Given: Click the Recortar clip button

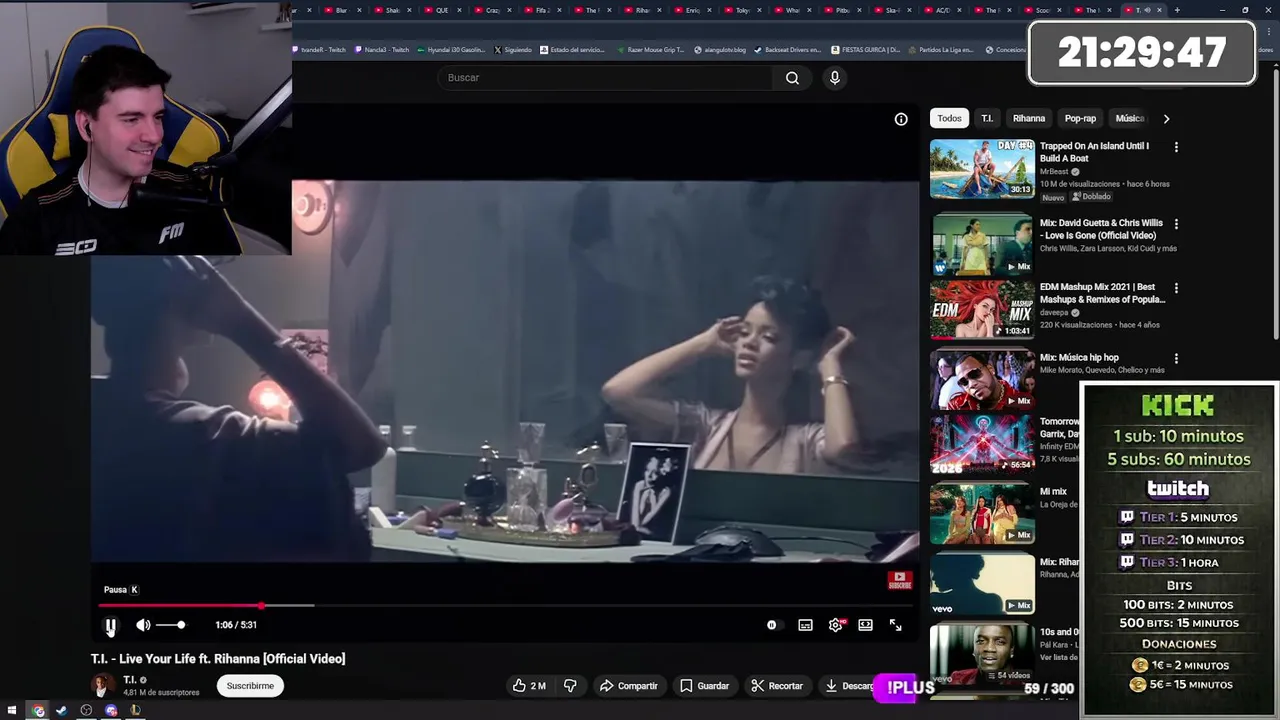Looking at the screenshot, I should coord(777,686).
